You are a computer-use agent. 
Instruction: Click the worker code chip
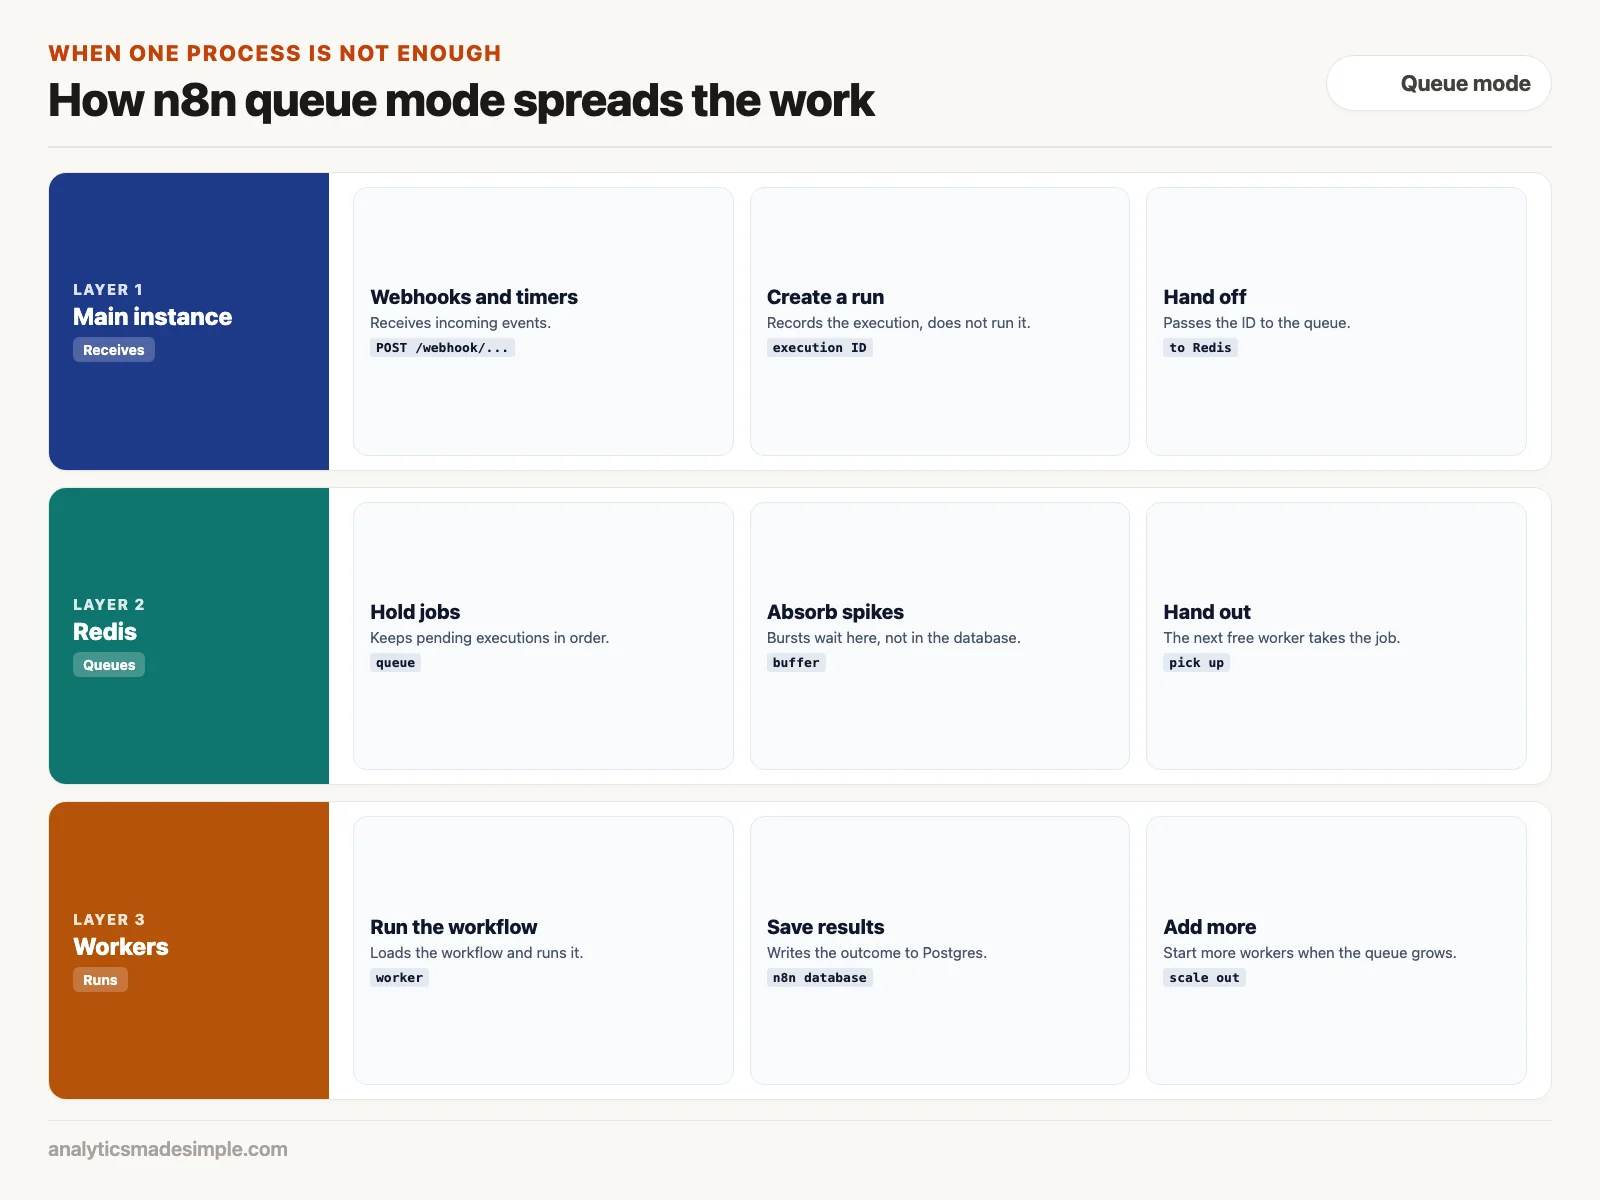coord(399,978)
